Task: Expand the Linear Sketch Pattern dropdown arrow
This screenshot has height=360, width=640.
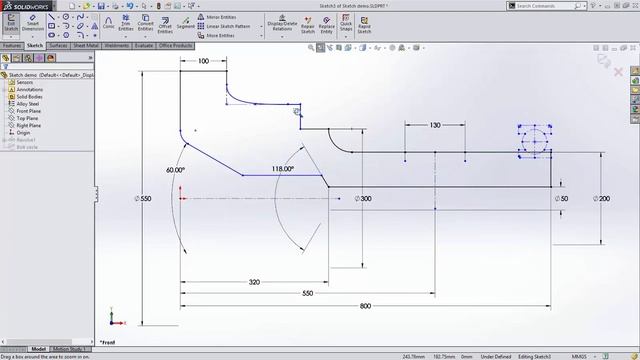Action: coord(261,27)
